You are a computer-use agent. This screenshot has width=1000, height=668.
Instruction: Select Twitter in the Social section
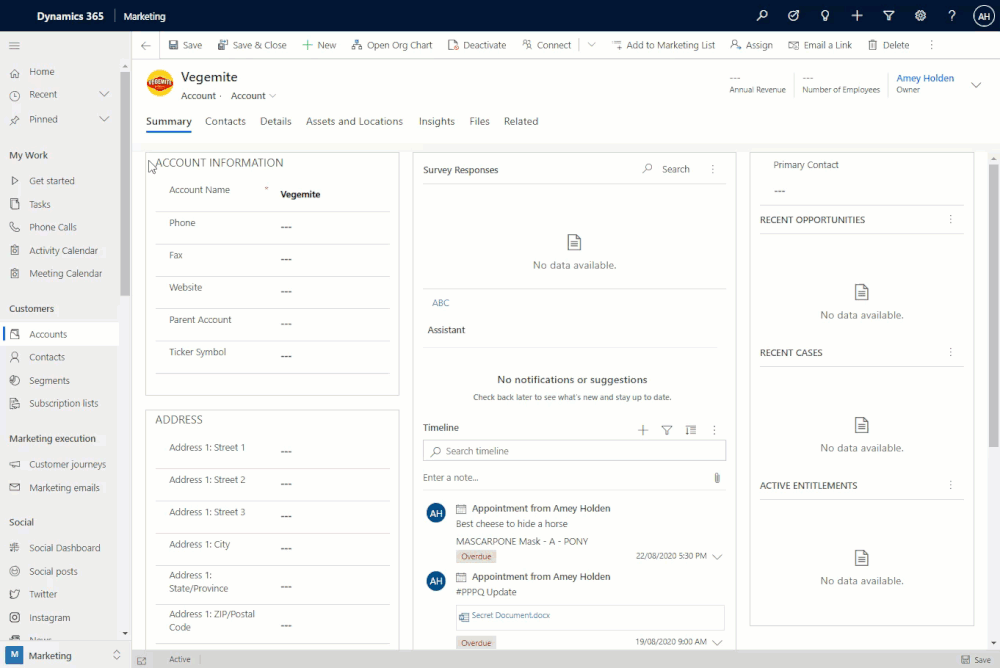pos(45,594)
